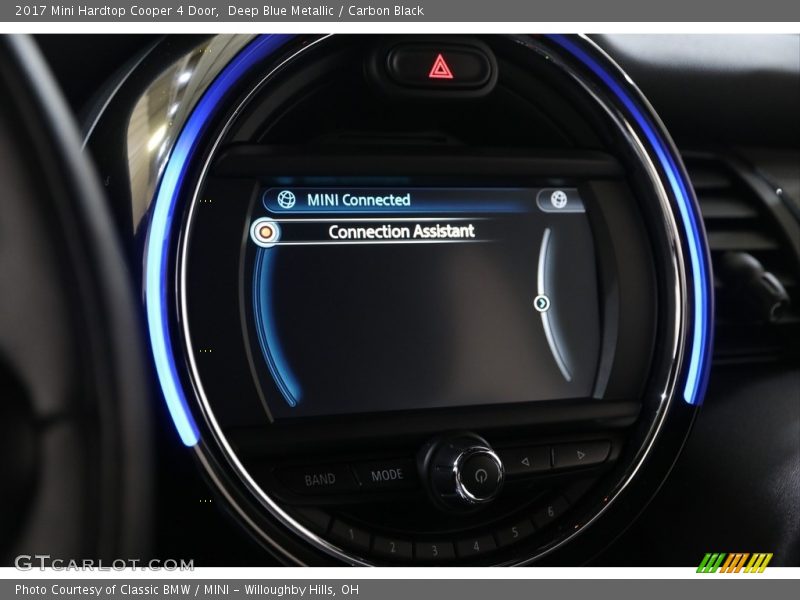Open the Connection Assistant menu entry
The width and height of the screenshot is (800, 600).
(401, 232)
